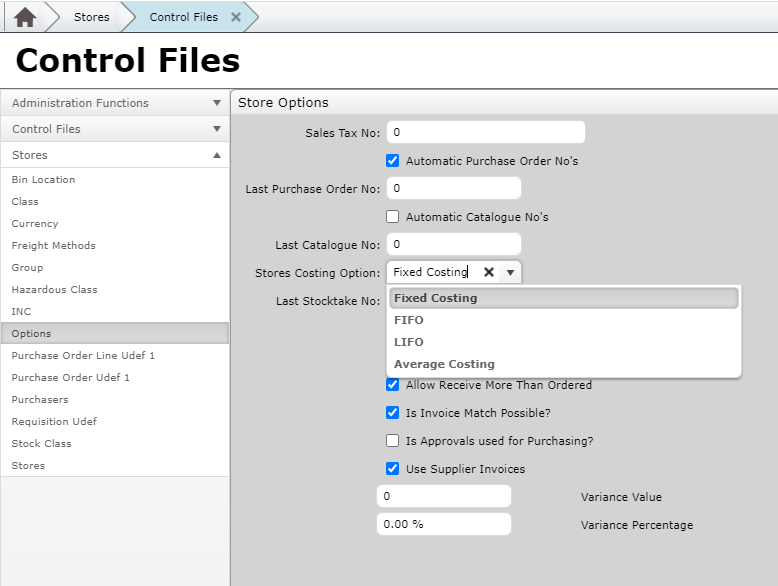
Task: Open the Stores breadcrumb tab
Action: tap(91, 17)
